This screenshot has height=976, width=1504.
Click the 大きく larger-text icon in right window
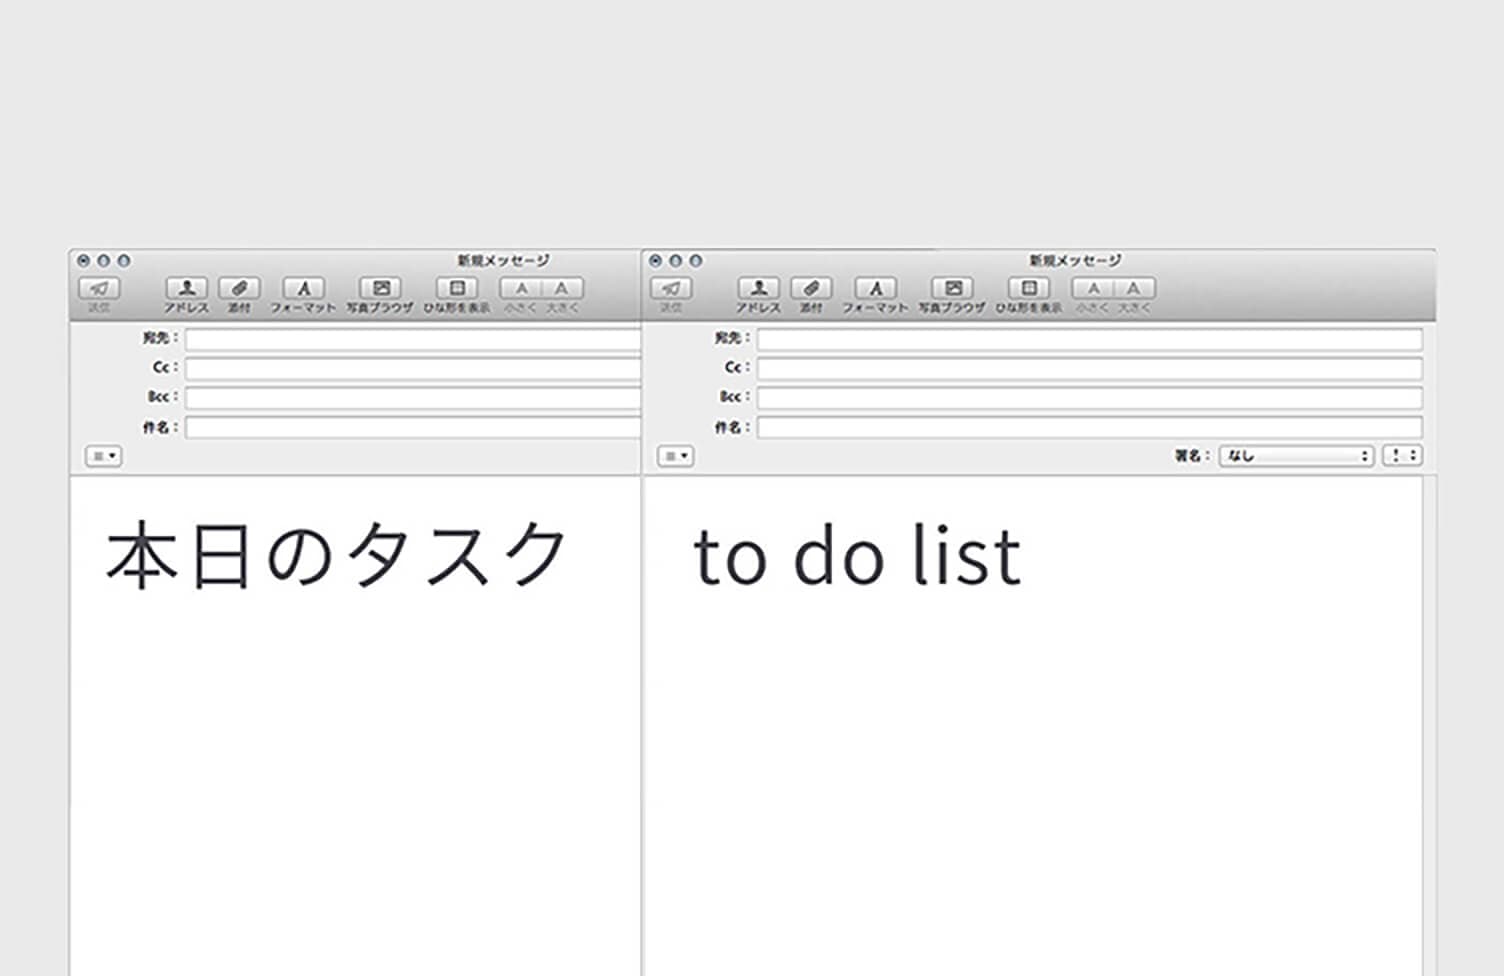pos(1132,289)
